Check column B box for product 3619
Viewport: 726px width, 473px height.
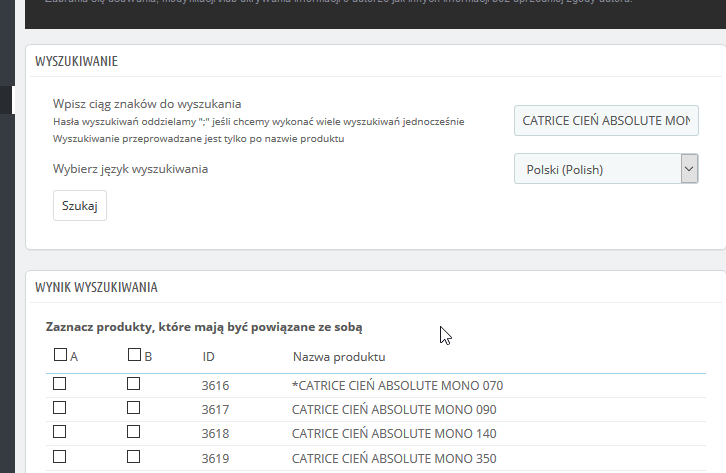pos(133,457)
